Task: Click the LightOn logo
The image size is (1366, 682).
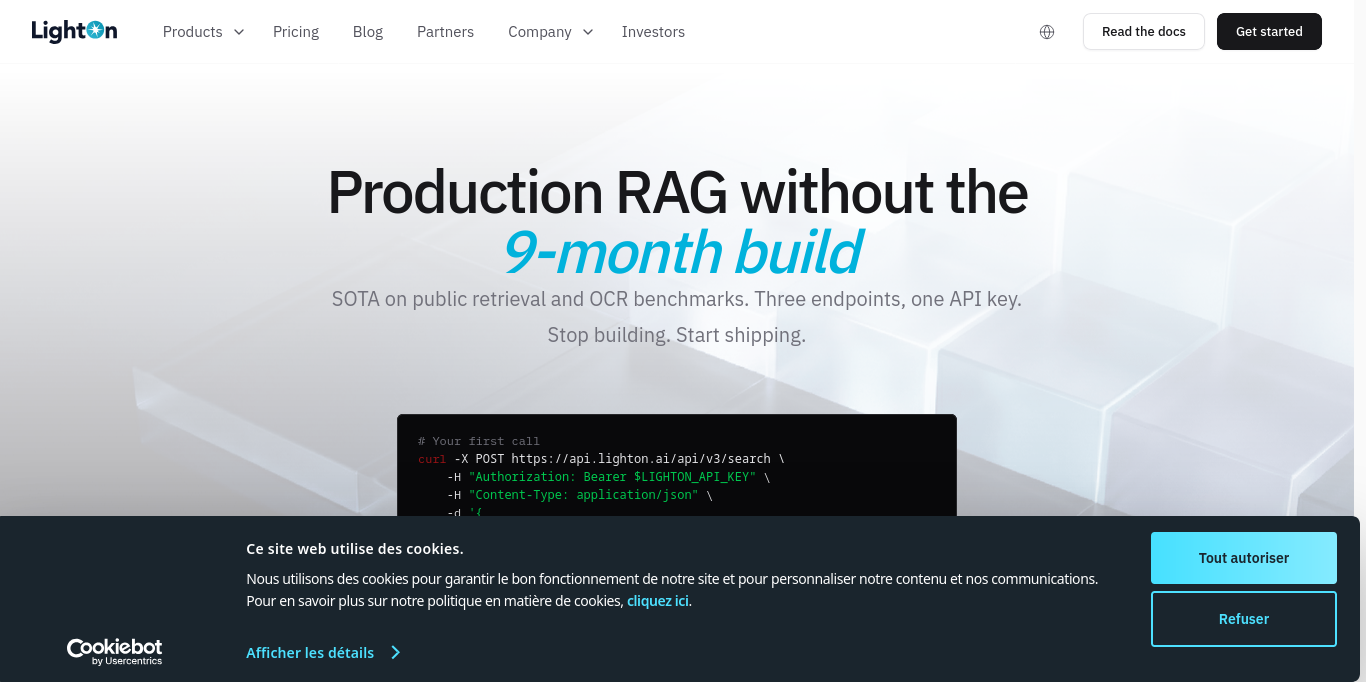Action: 74,31
